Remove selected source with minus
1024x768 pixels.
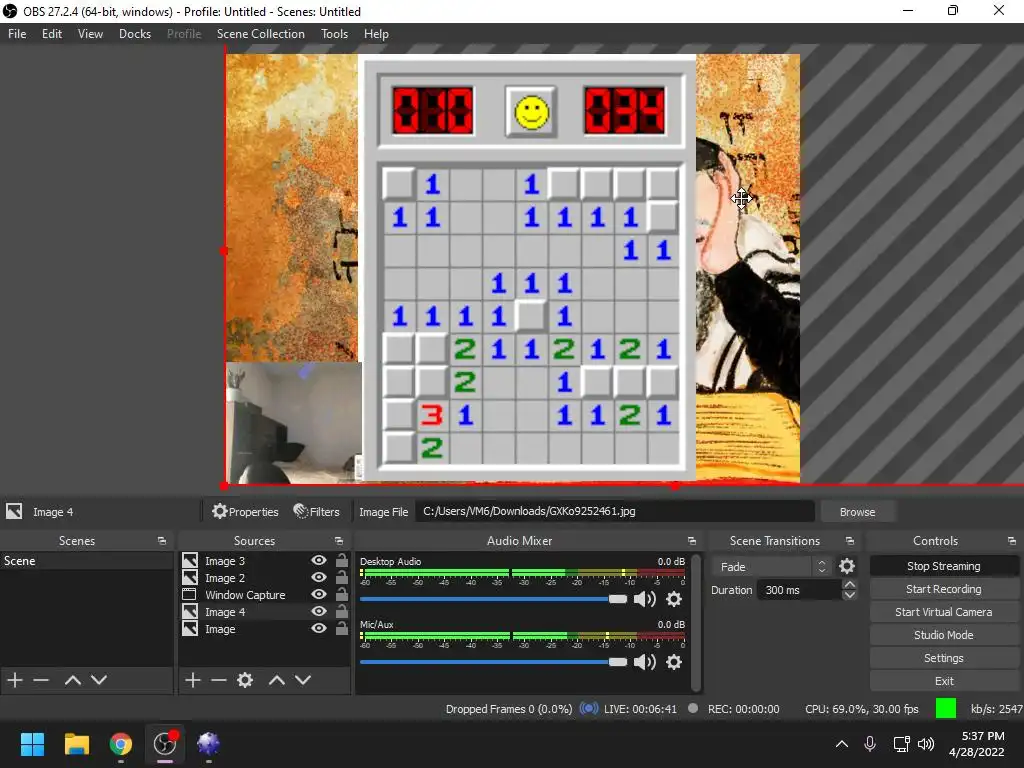[x=219, y=680]
